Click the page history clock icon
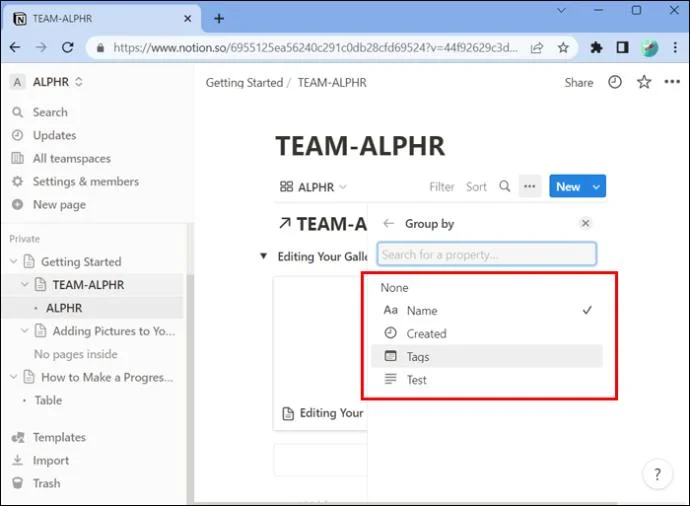The width and height of the screenshot is (690, 506). [x=615, y=82]
